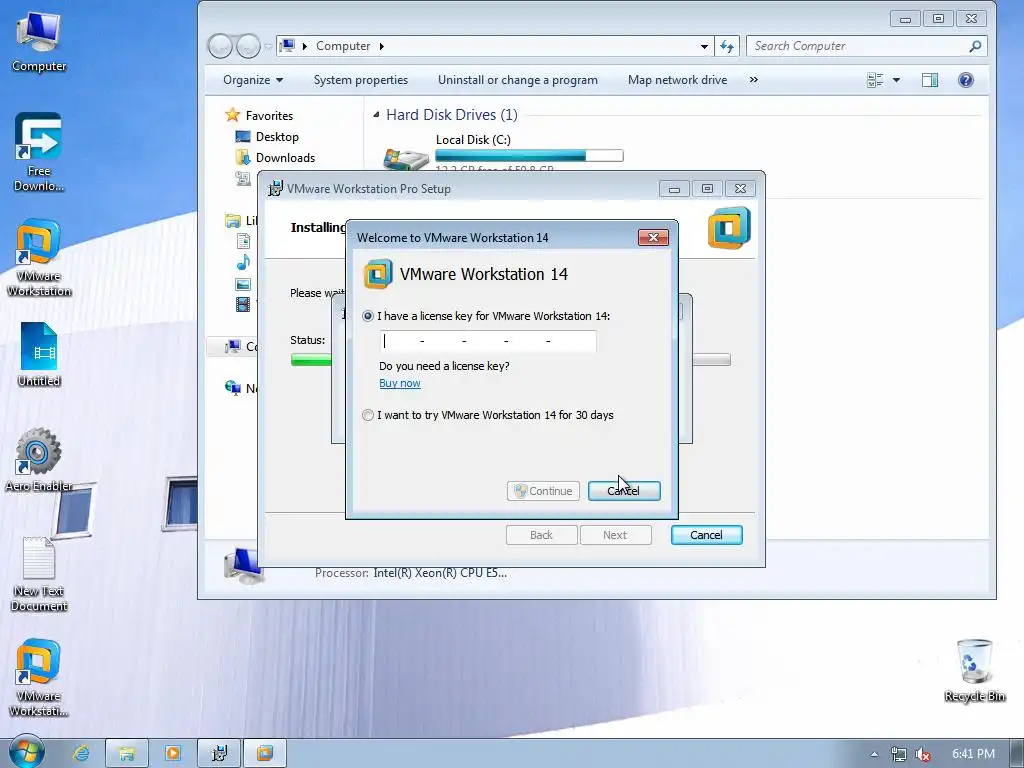Select the Computer breadcrumb in address bar
Screen dimensions: 1024x768
coord(343,46)
